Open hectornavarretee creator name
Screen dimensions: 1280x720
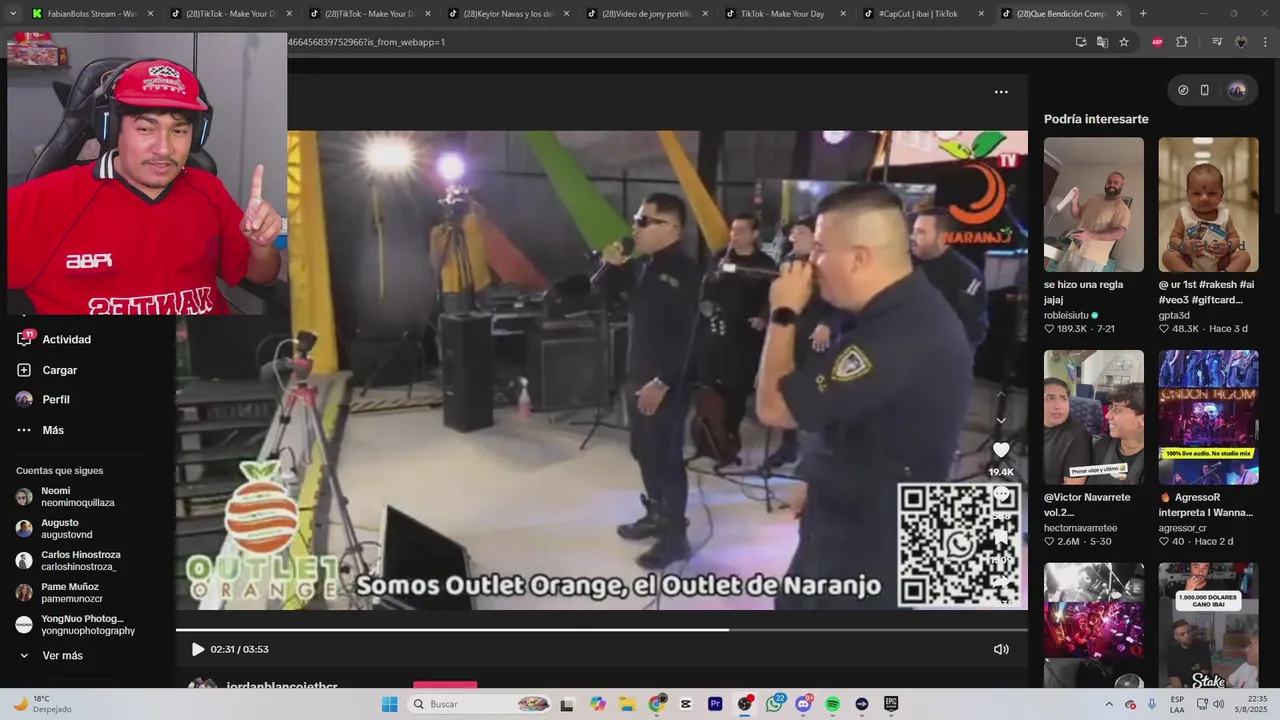[1081, 528]
